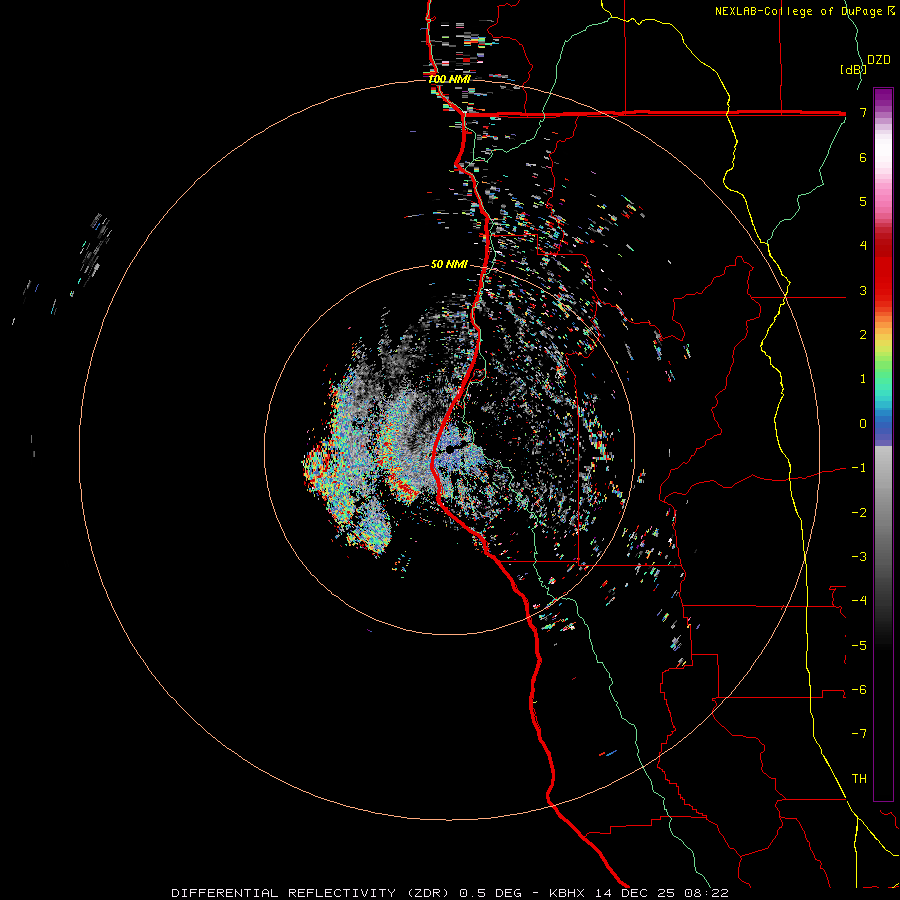Click the -5 dB label on color scale
The width and height of the screenshot is (900, 900).
859,645
